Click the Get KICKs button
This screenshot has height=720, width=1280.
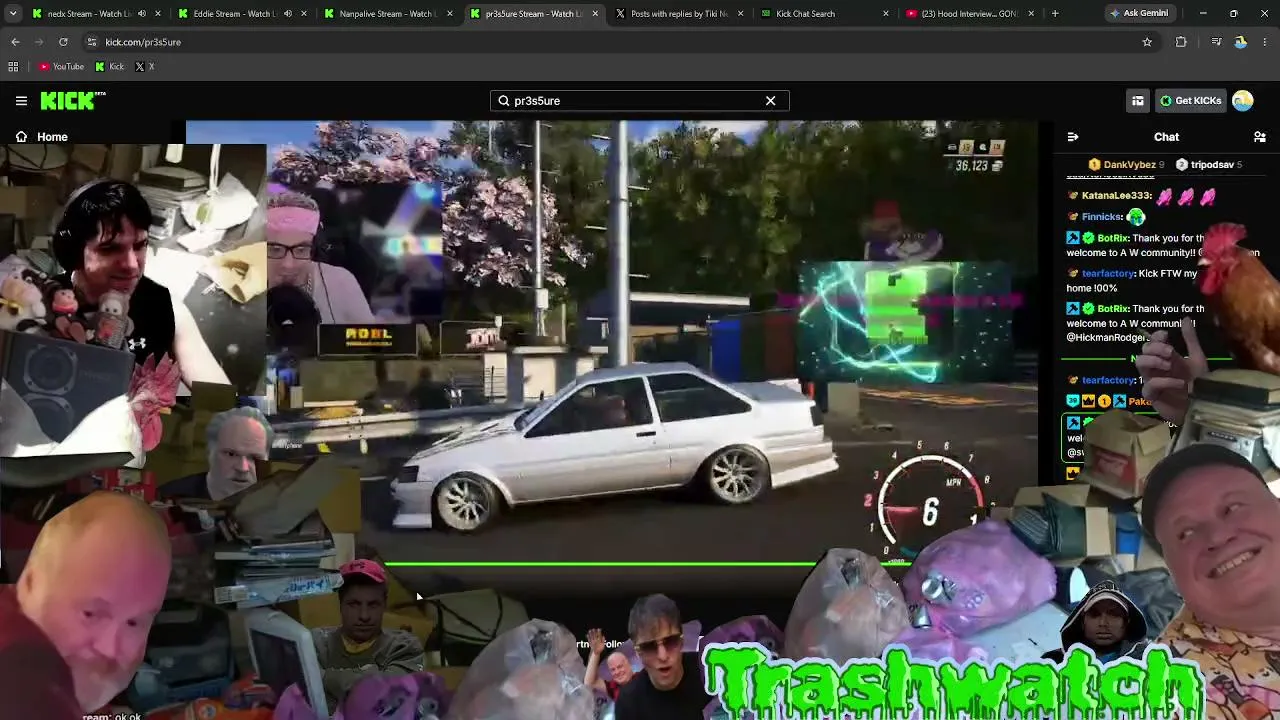(1190, 100)
